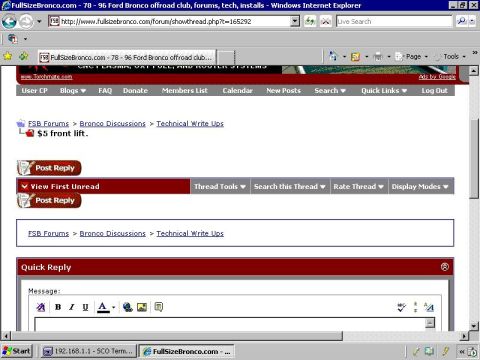Open the Windows Start menu
Viewport: 480px width, 360px height.
(x=17, y=351)
